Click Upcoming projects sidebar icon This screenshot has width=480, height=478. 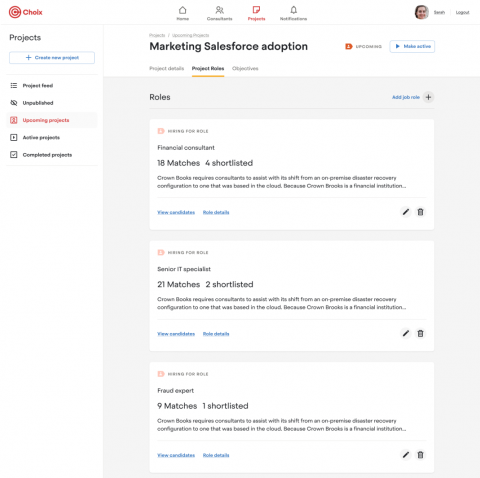click(x=14, y=120)
